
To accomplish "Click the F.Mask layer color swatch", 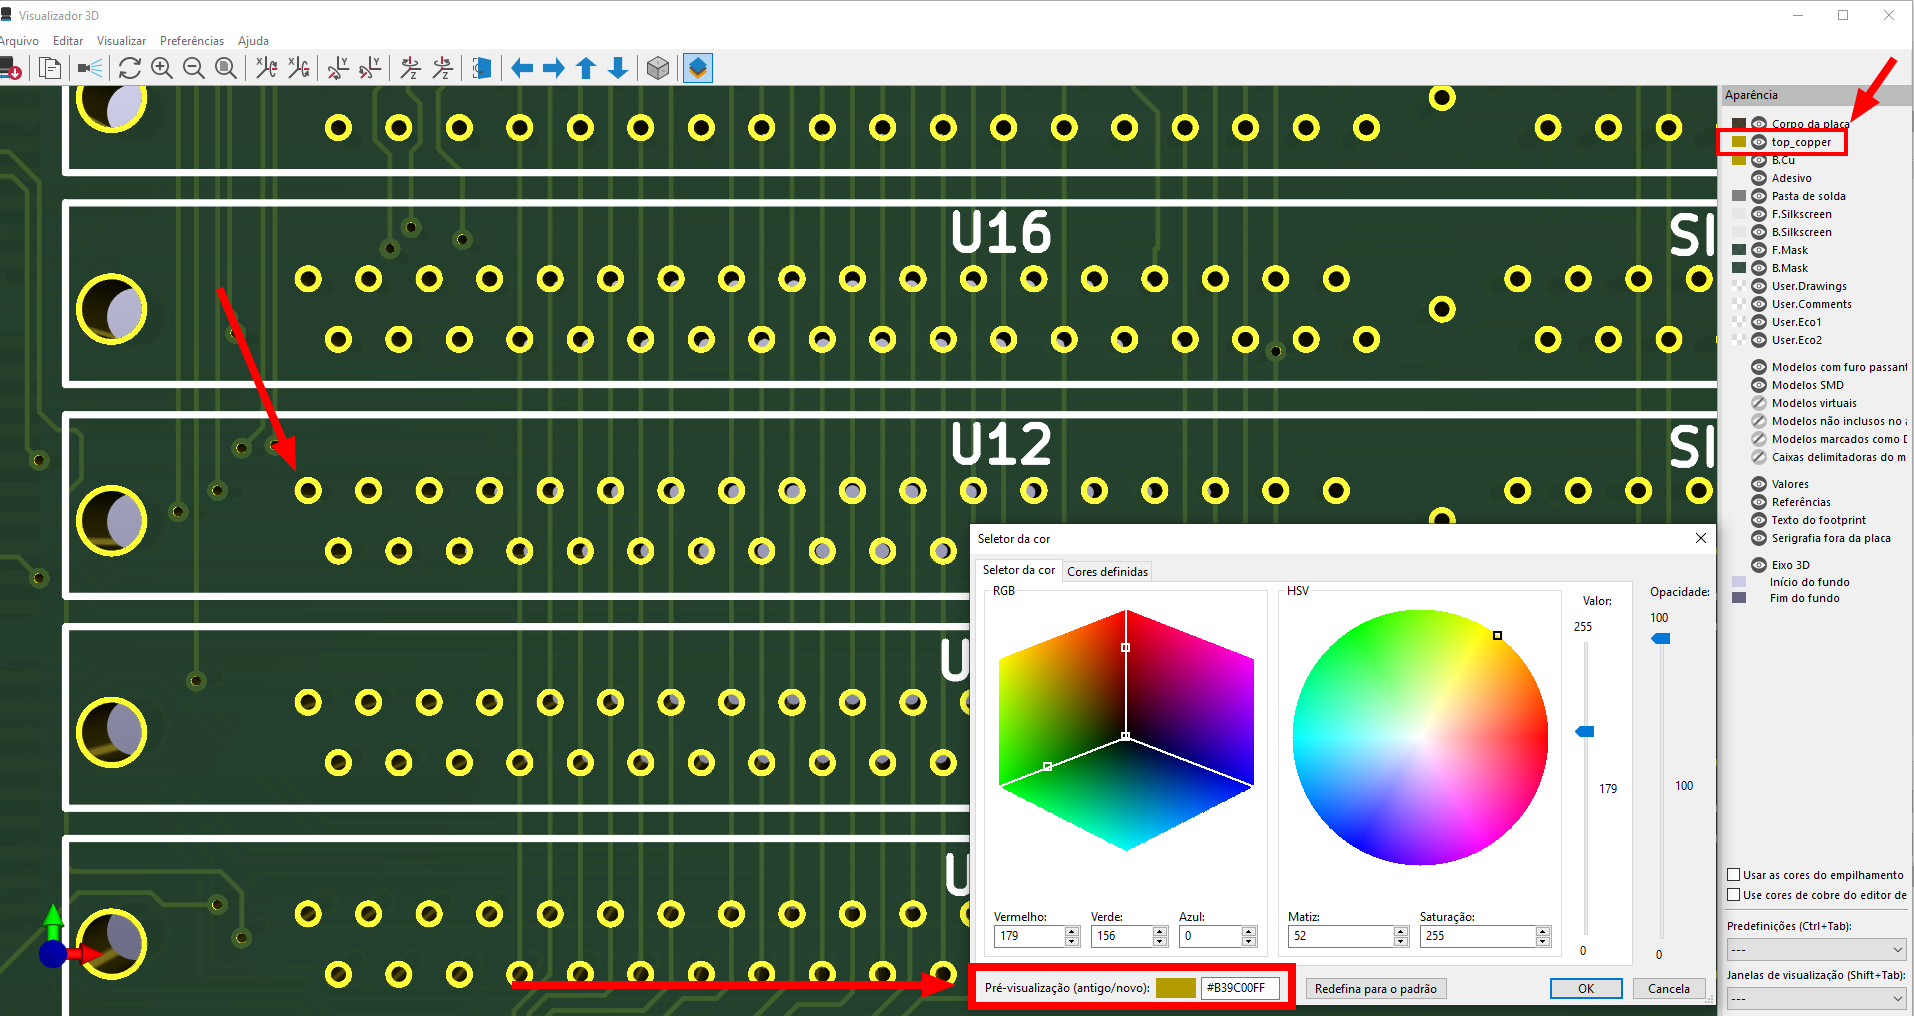I will [x=1739, y=250].
